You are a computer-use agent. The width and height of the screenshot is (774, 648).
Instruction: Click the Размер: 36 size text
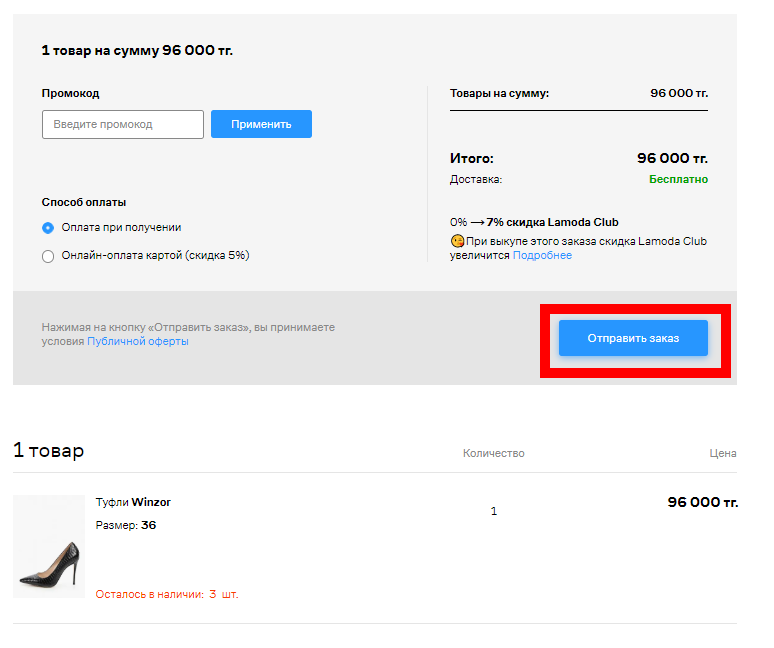[126, 525]
